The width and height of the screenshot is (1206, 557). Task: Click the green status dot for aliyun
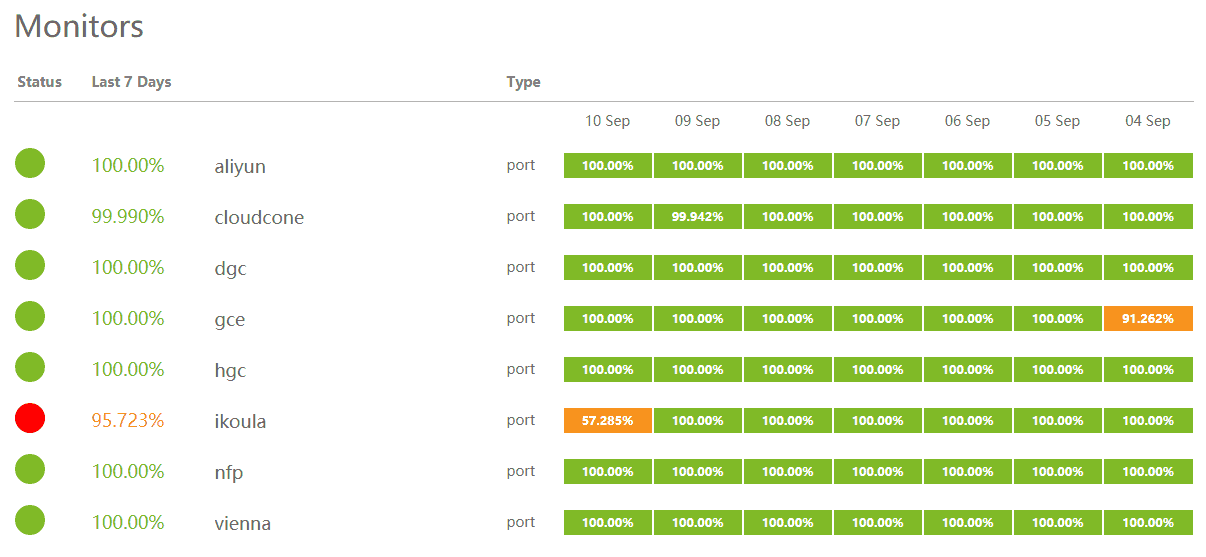(30, 162)
